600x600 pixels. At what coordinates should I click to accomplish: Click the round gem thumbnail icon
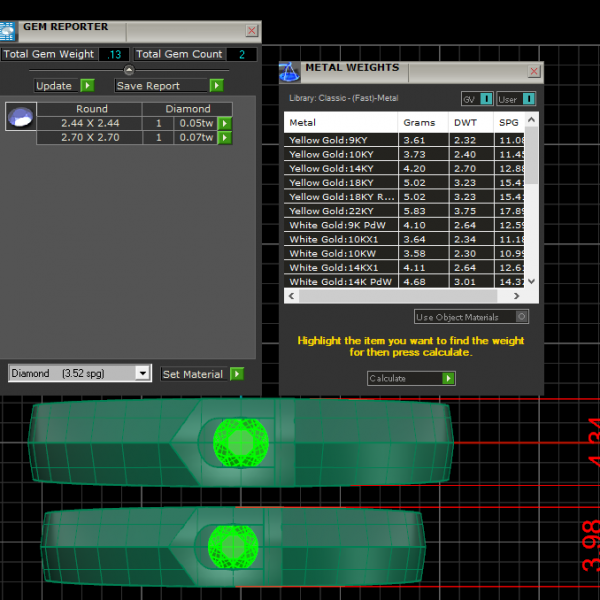click(19, 117)
